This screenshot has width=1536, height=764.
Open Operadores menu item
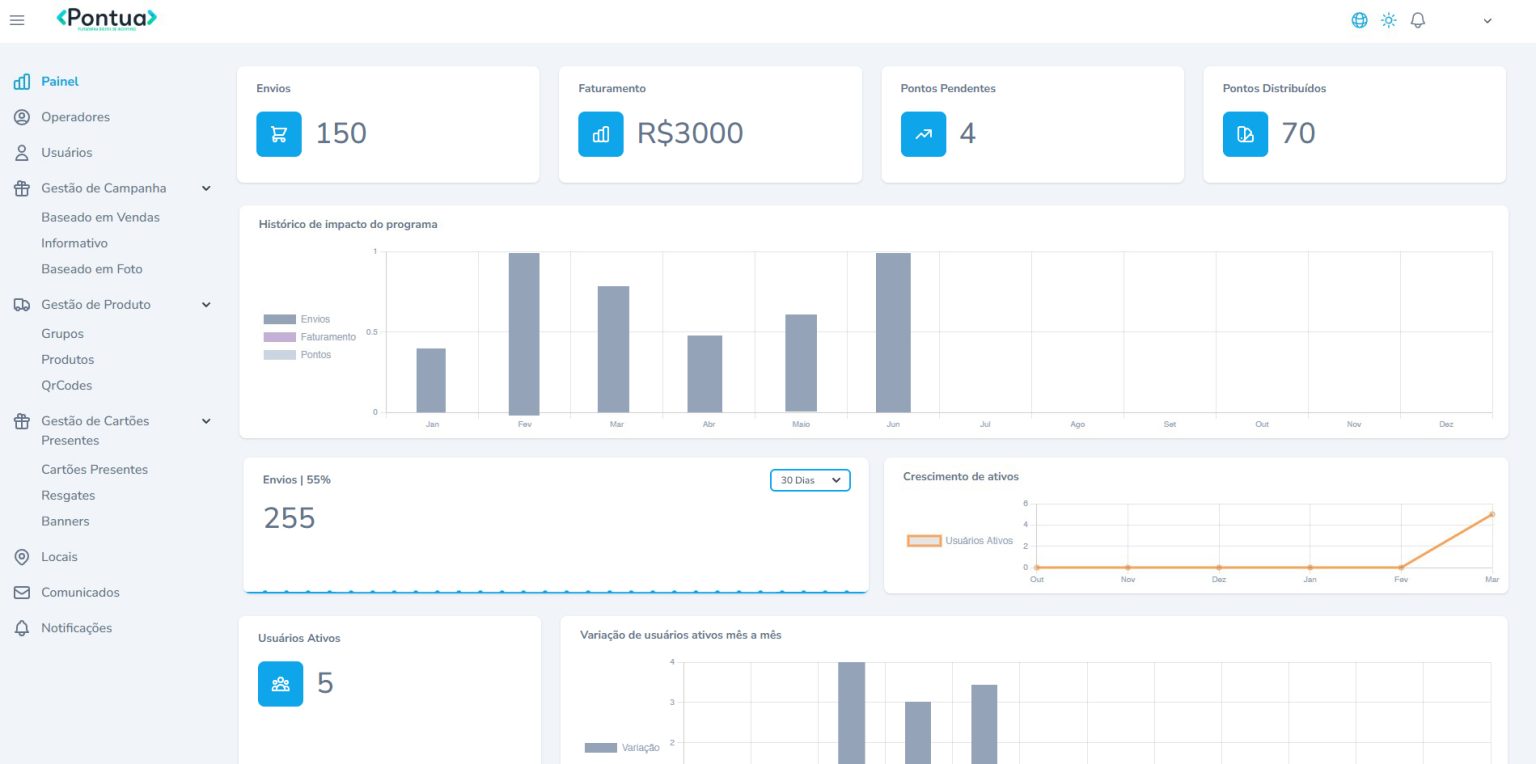pos(76,117)
